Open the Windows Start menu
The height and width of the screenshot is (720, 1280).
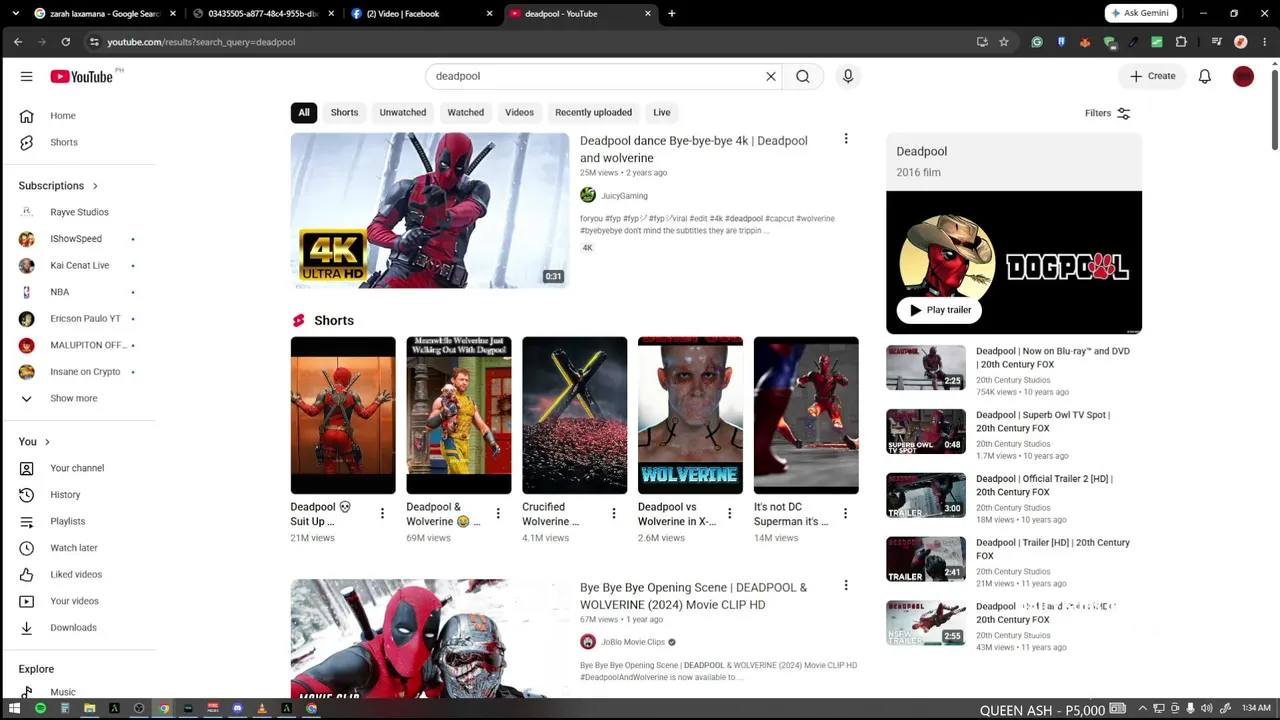point(14,709)
